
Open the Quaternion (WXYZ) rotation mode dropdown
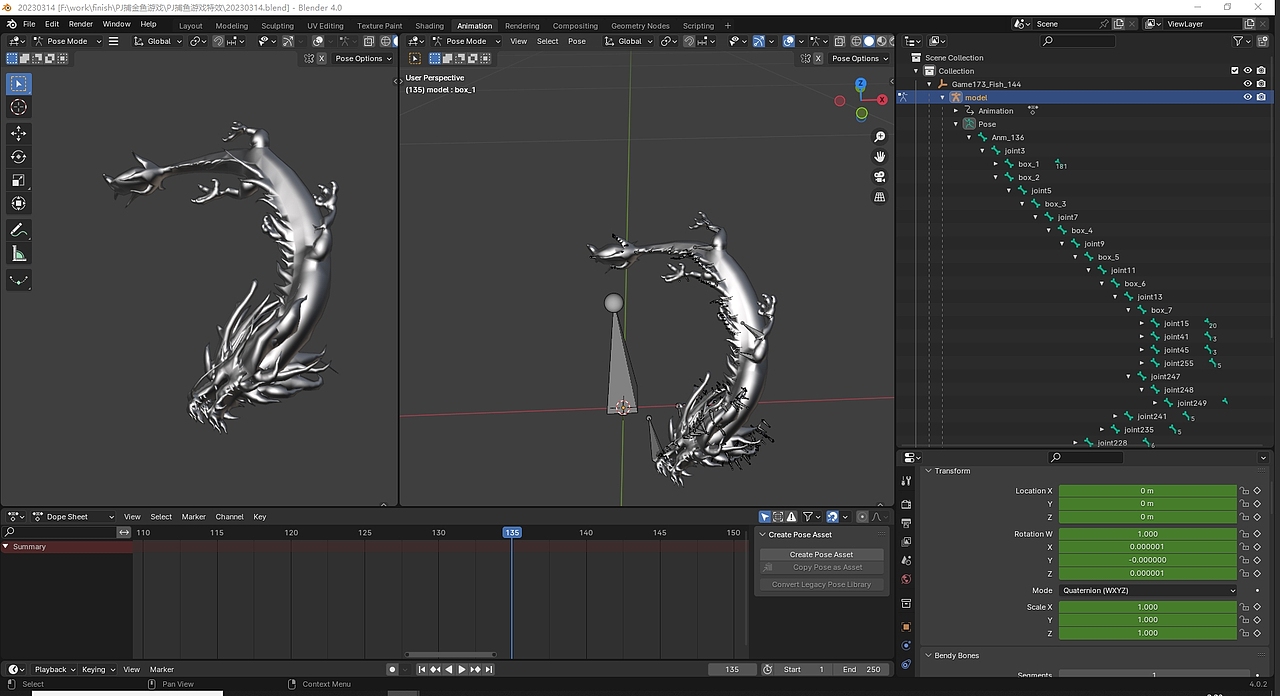click(x=1147, y=590)
